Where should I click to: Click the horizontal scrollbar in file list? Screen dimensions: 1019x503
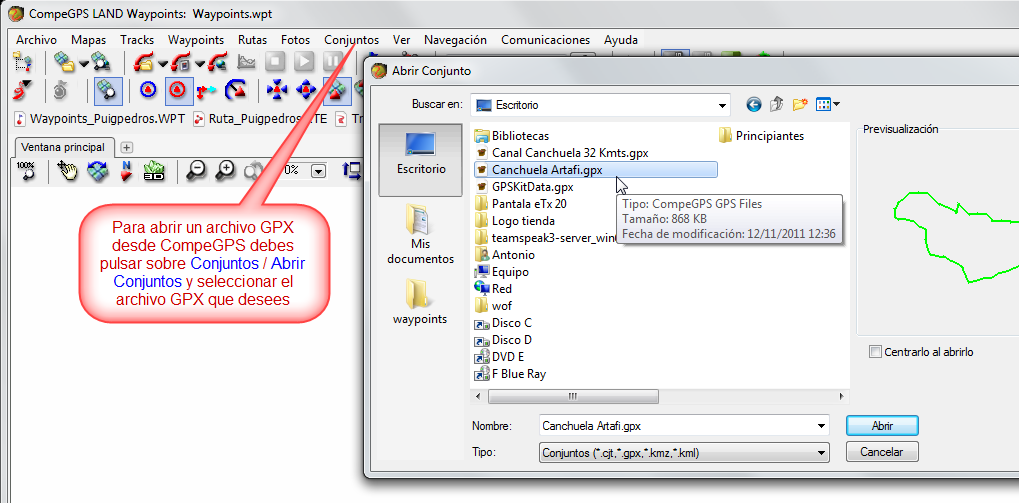tap(573, 396)
